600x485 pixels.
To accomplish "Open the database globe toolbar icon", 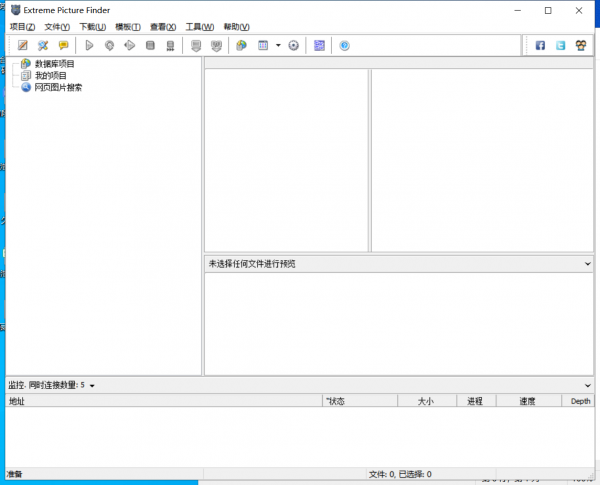I will point(241,46).
